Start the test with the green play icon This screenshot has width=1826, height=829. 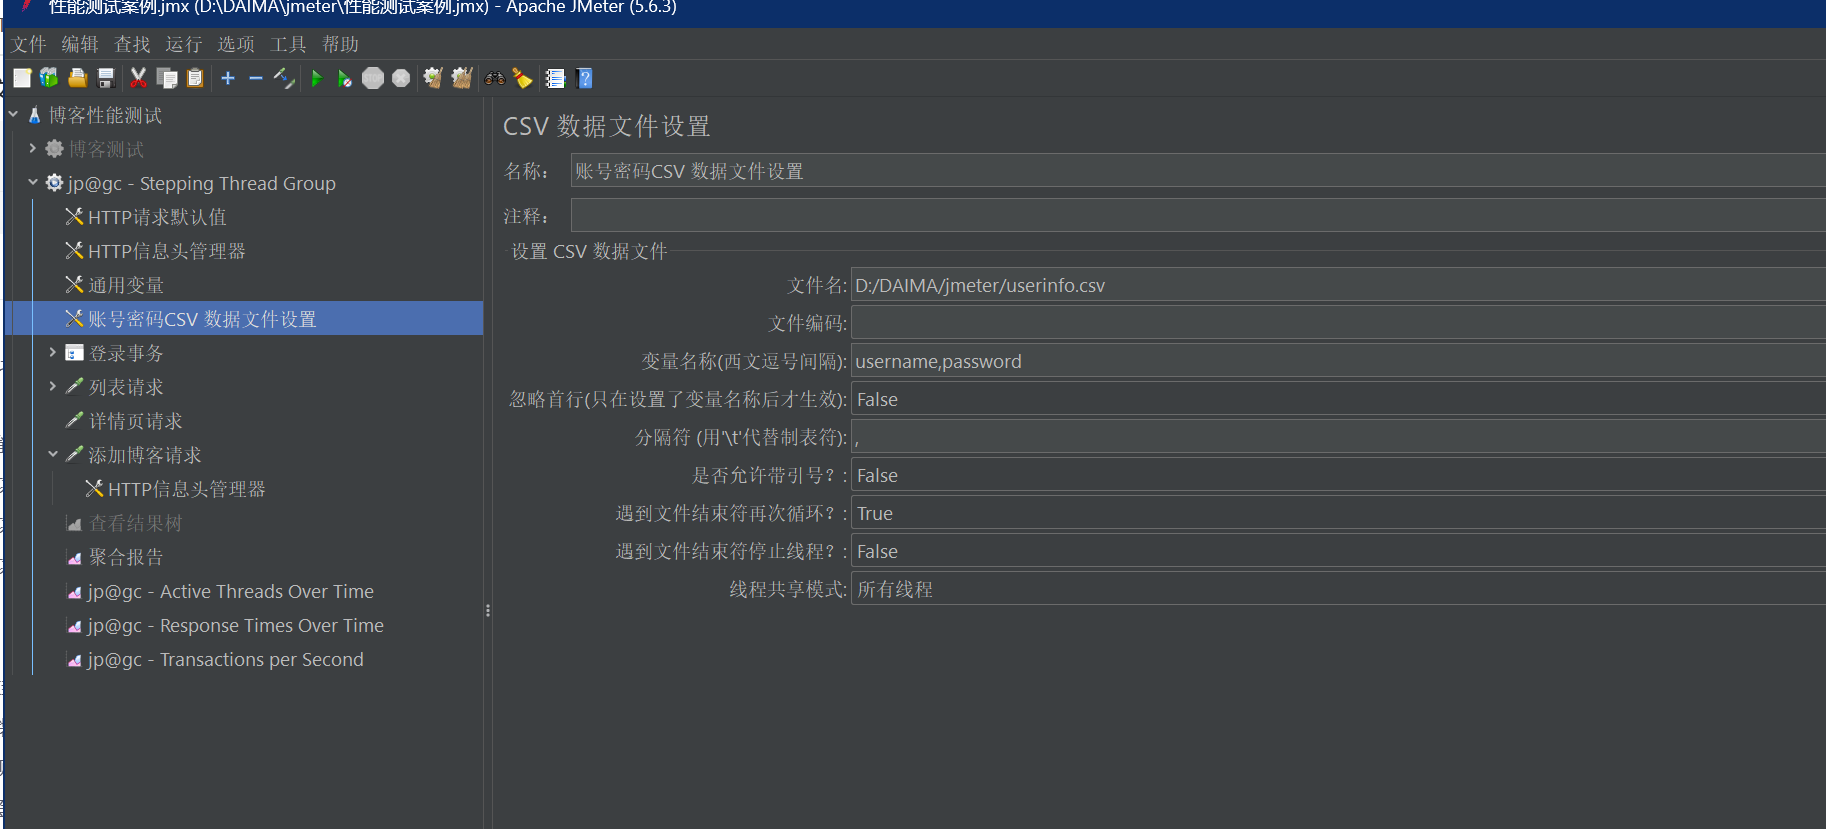(x=317, y=78)
